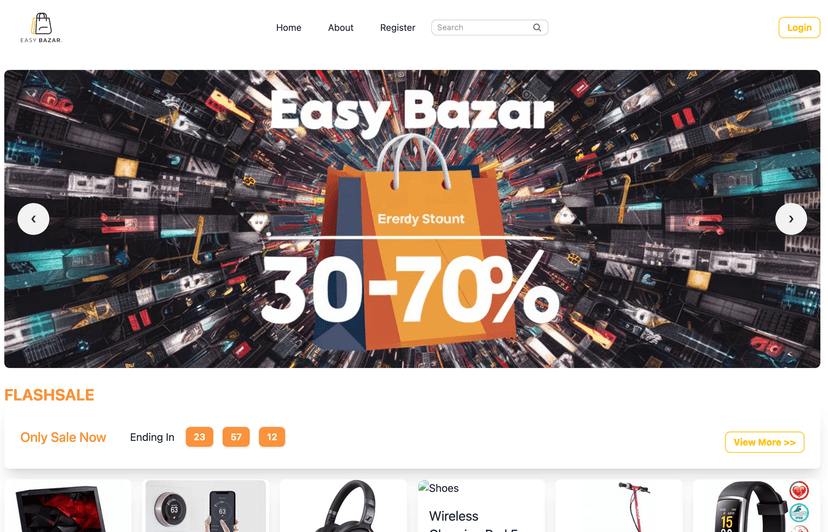Viewport: 828px width, 532px height.
Task: Open the About nav link
Action: click(x=341, y=27)
